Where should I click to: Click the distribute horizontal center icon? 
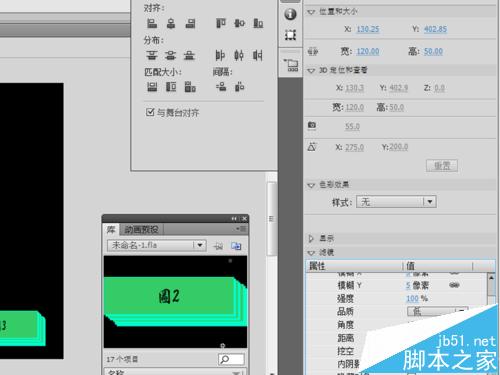pos(239,55)
